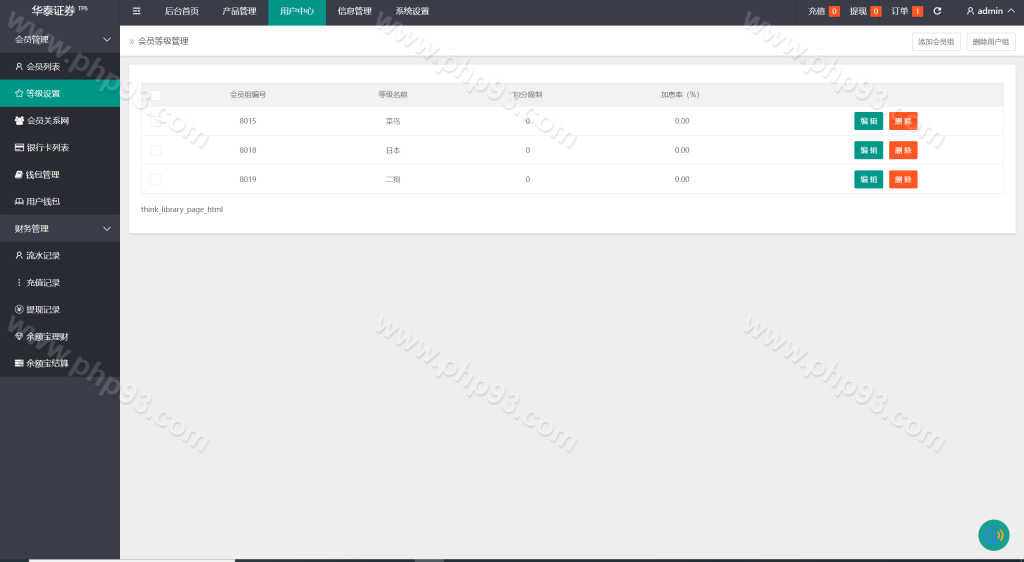Open 钱包管理 in the sidebar
The image size is (1024, 562).
[x=43, y=175]
